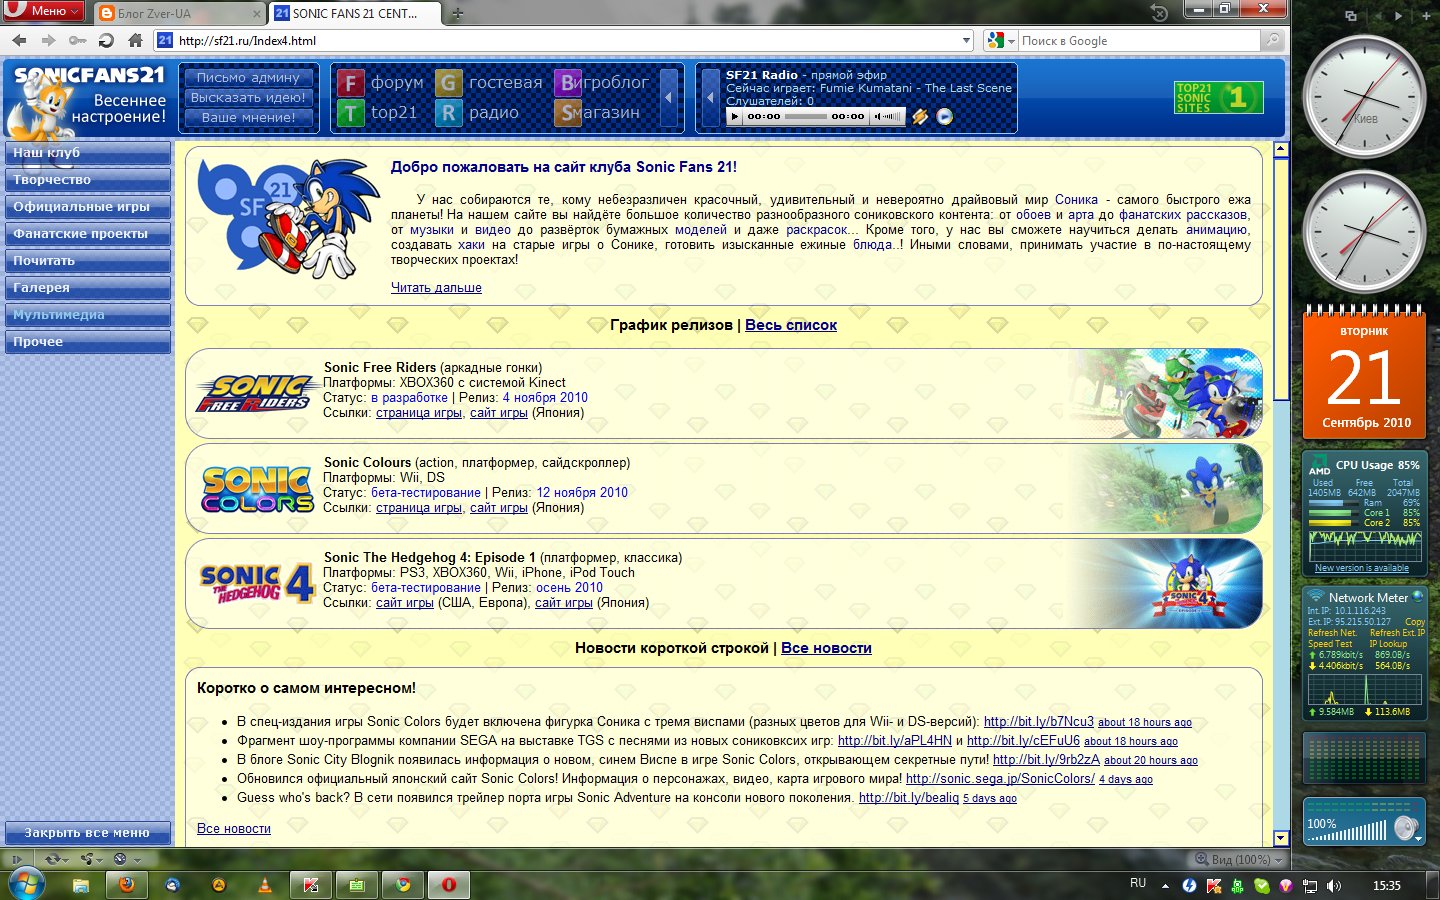Expand the Google search engine dropdown
Screen dimensions: 1440x900
[x=1011, y=41]
